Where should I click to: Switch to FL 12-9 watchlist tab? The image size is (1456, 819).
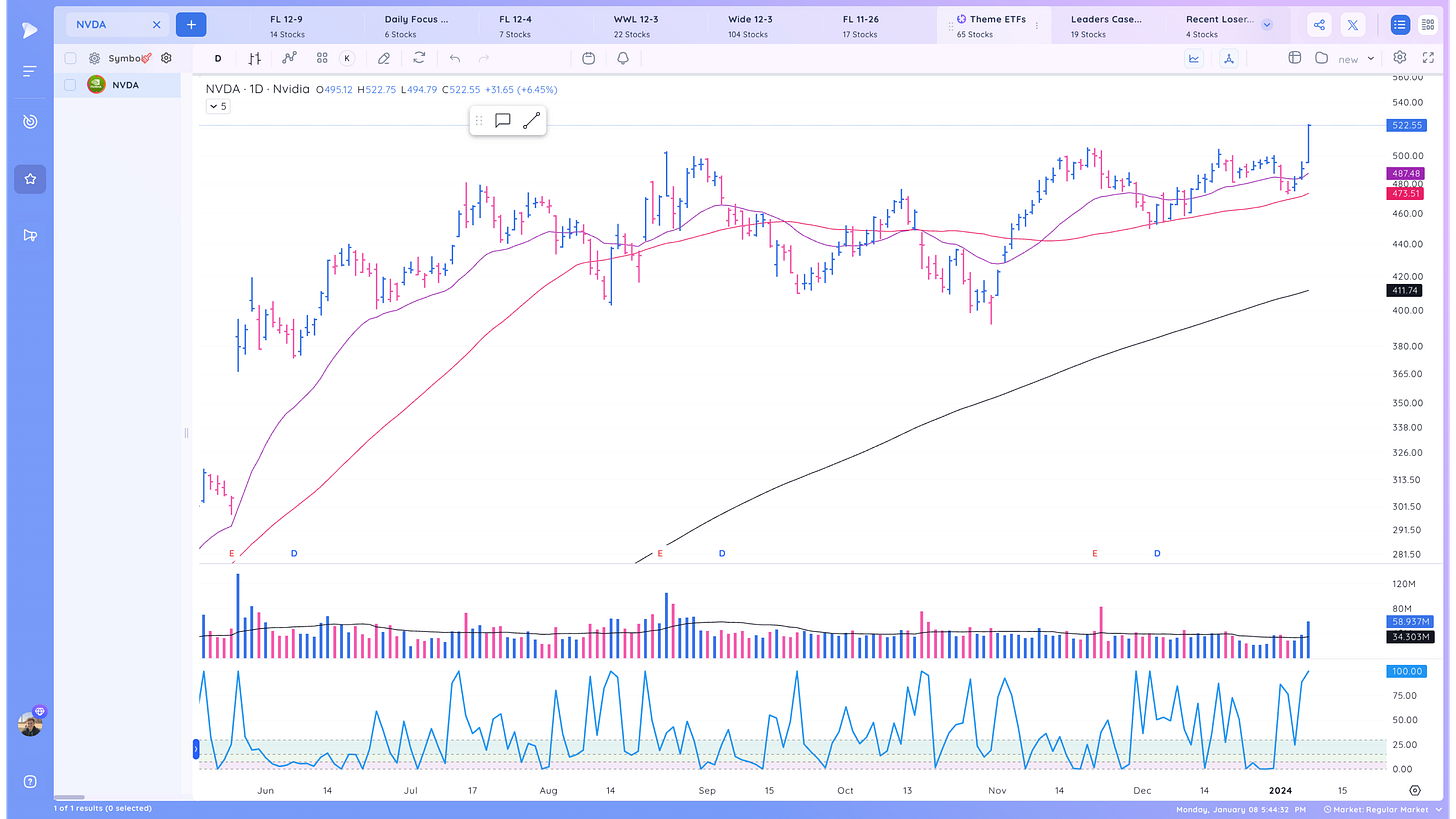point(310,26)
